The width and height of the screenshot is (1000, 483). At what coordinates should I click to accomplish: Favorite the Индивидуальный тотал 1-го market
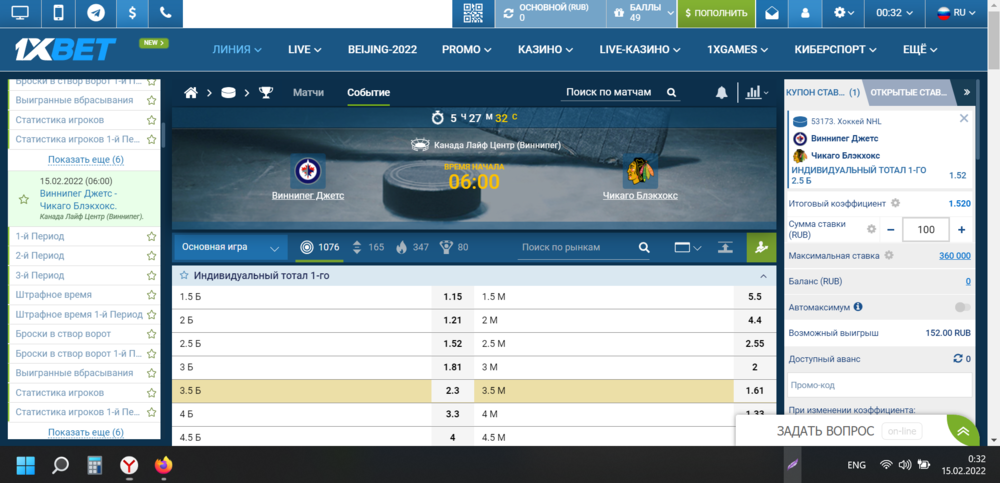point(184,276)
